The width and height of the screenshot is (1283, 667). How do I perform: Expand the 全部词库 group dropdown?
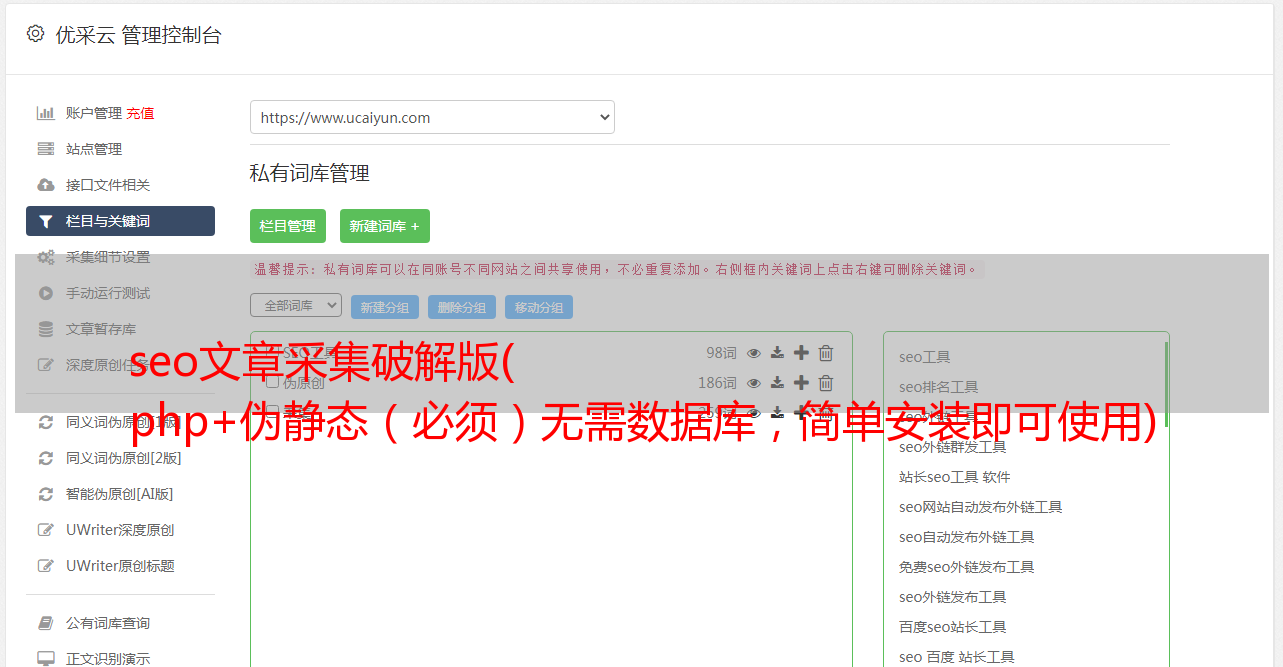(296, 306)
